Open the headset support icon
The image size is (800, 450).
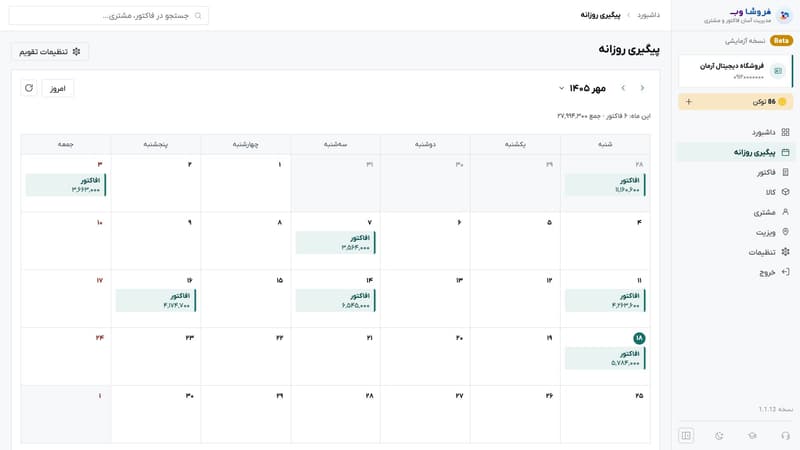click(x=785, y=436)
